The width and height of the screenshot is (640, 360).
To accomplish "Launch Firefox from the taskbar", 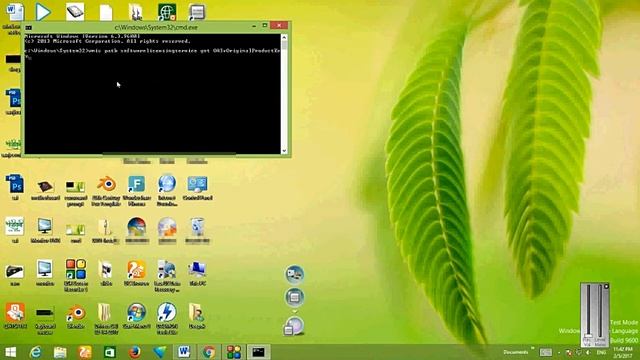I will tap(134, 352).
